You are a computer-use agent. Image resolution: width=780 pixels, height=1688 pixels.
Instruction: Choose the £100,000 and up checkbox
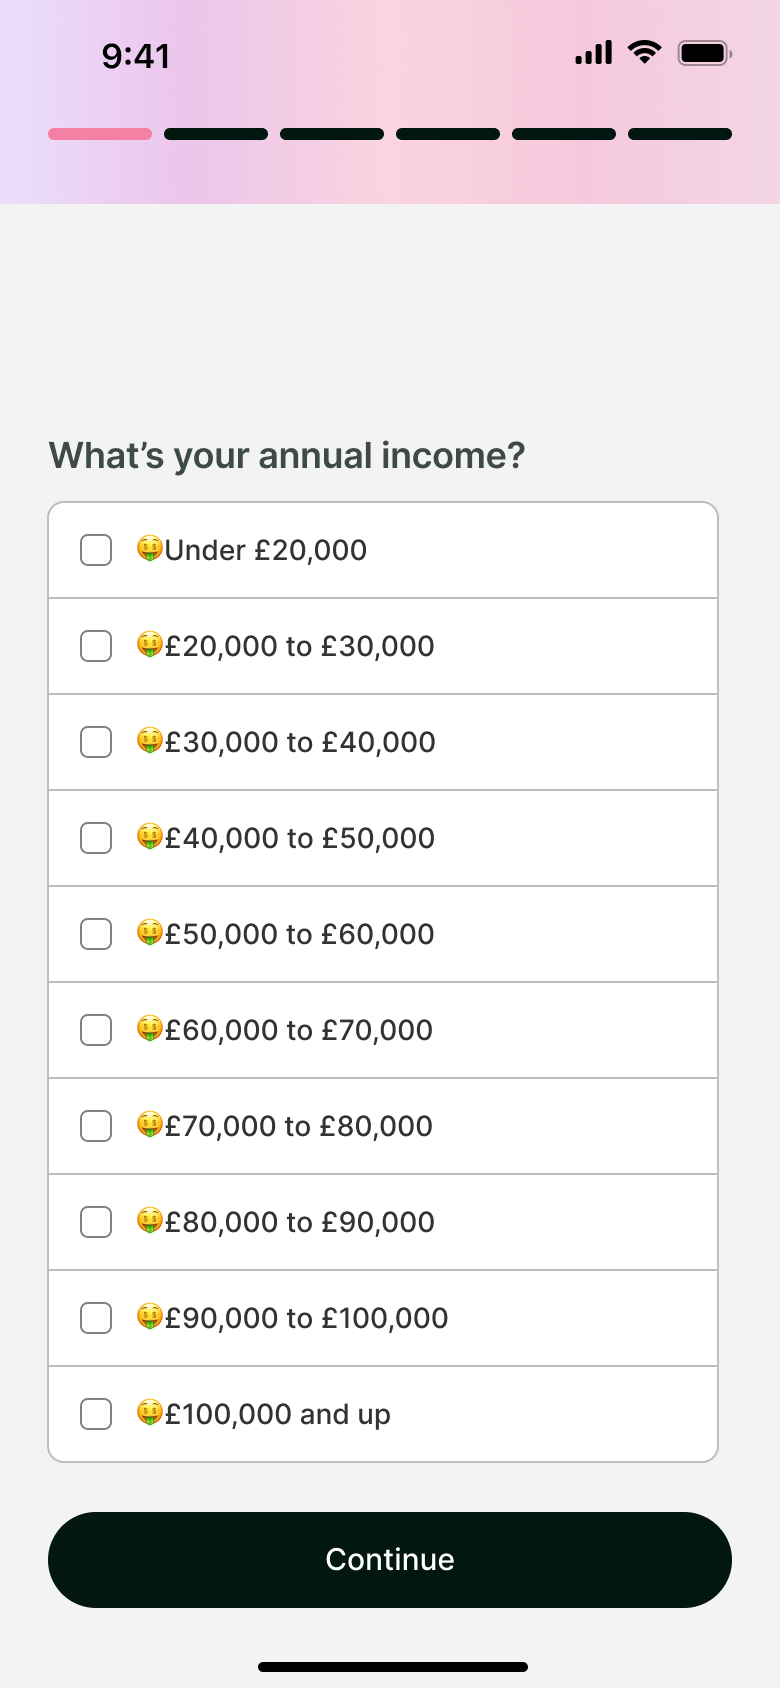[x=96, y=1414]
